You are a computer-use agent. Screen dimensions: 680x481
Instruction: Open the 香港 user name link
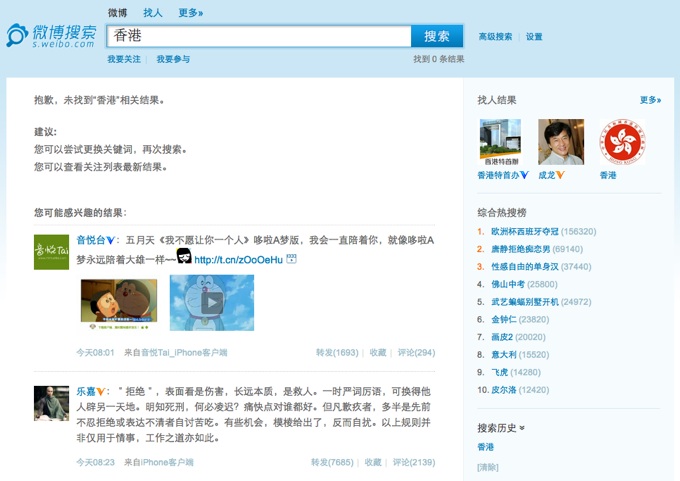(x=608, y=175)
